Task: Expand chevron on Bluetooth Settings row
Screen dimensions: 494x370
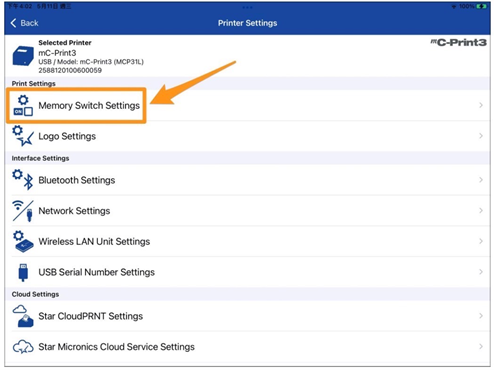Action: [481, 180]
